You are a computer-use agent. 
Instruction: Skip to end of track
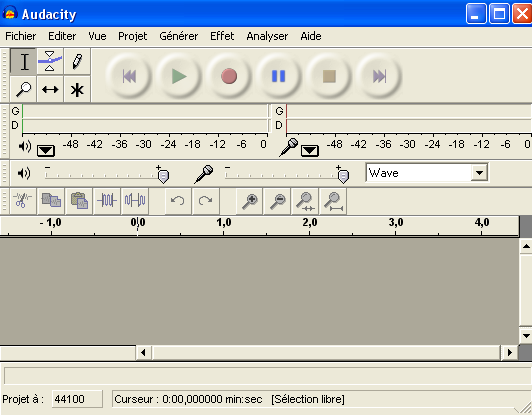pos(379,76)
